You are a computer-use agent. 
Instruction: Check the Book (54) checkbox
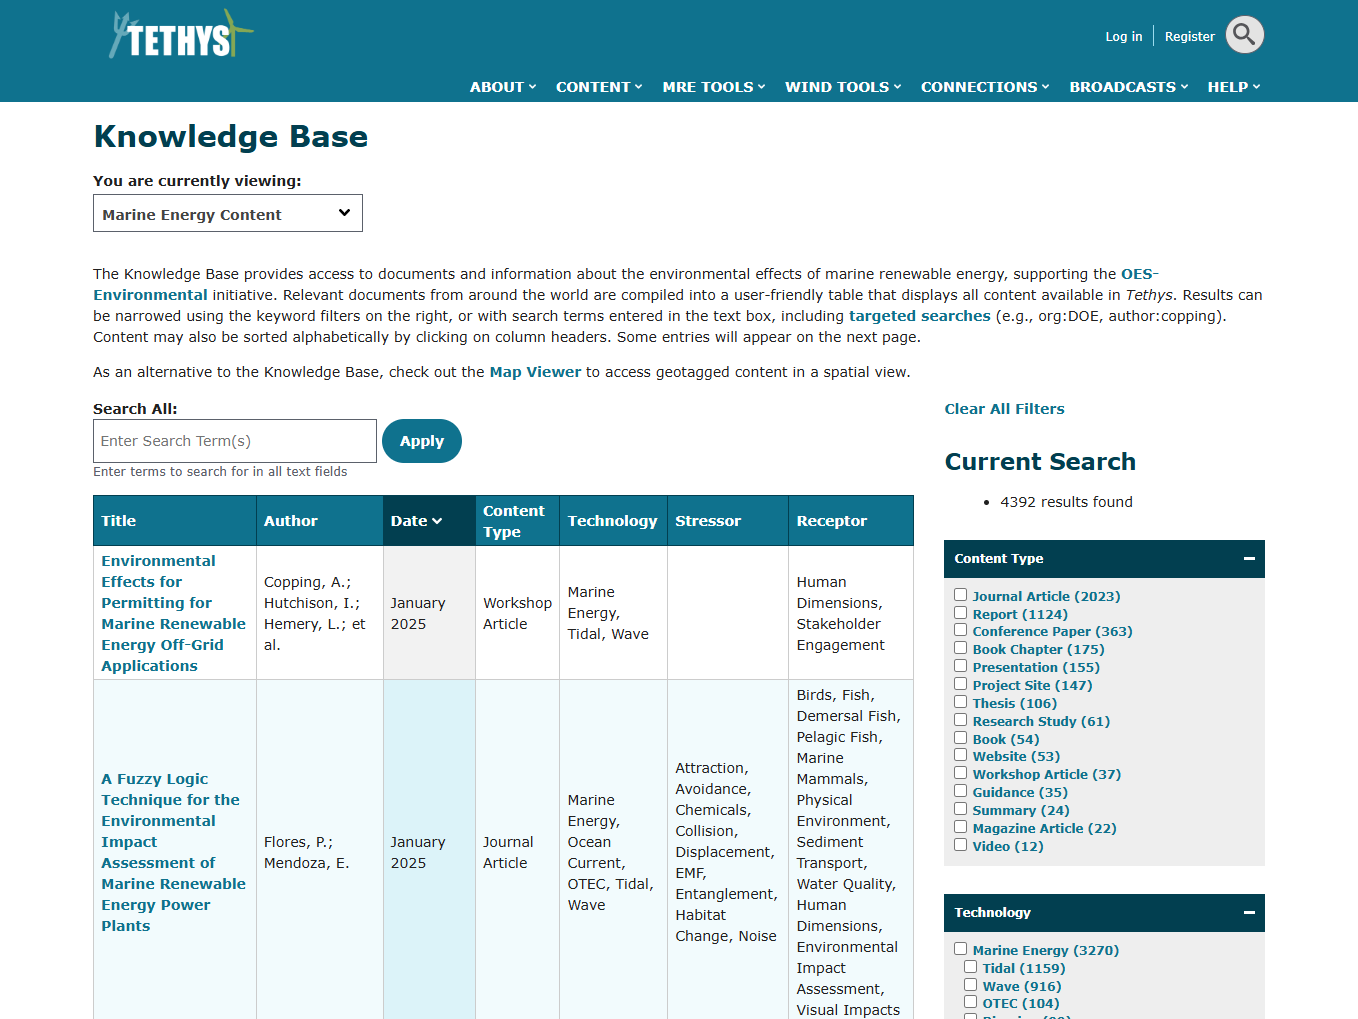click(x=960, y=738)
